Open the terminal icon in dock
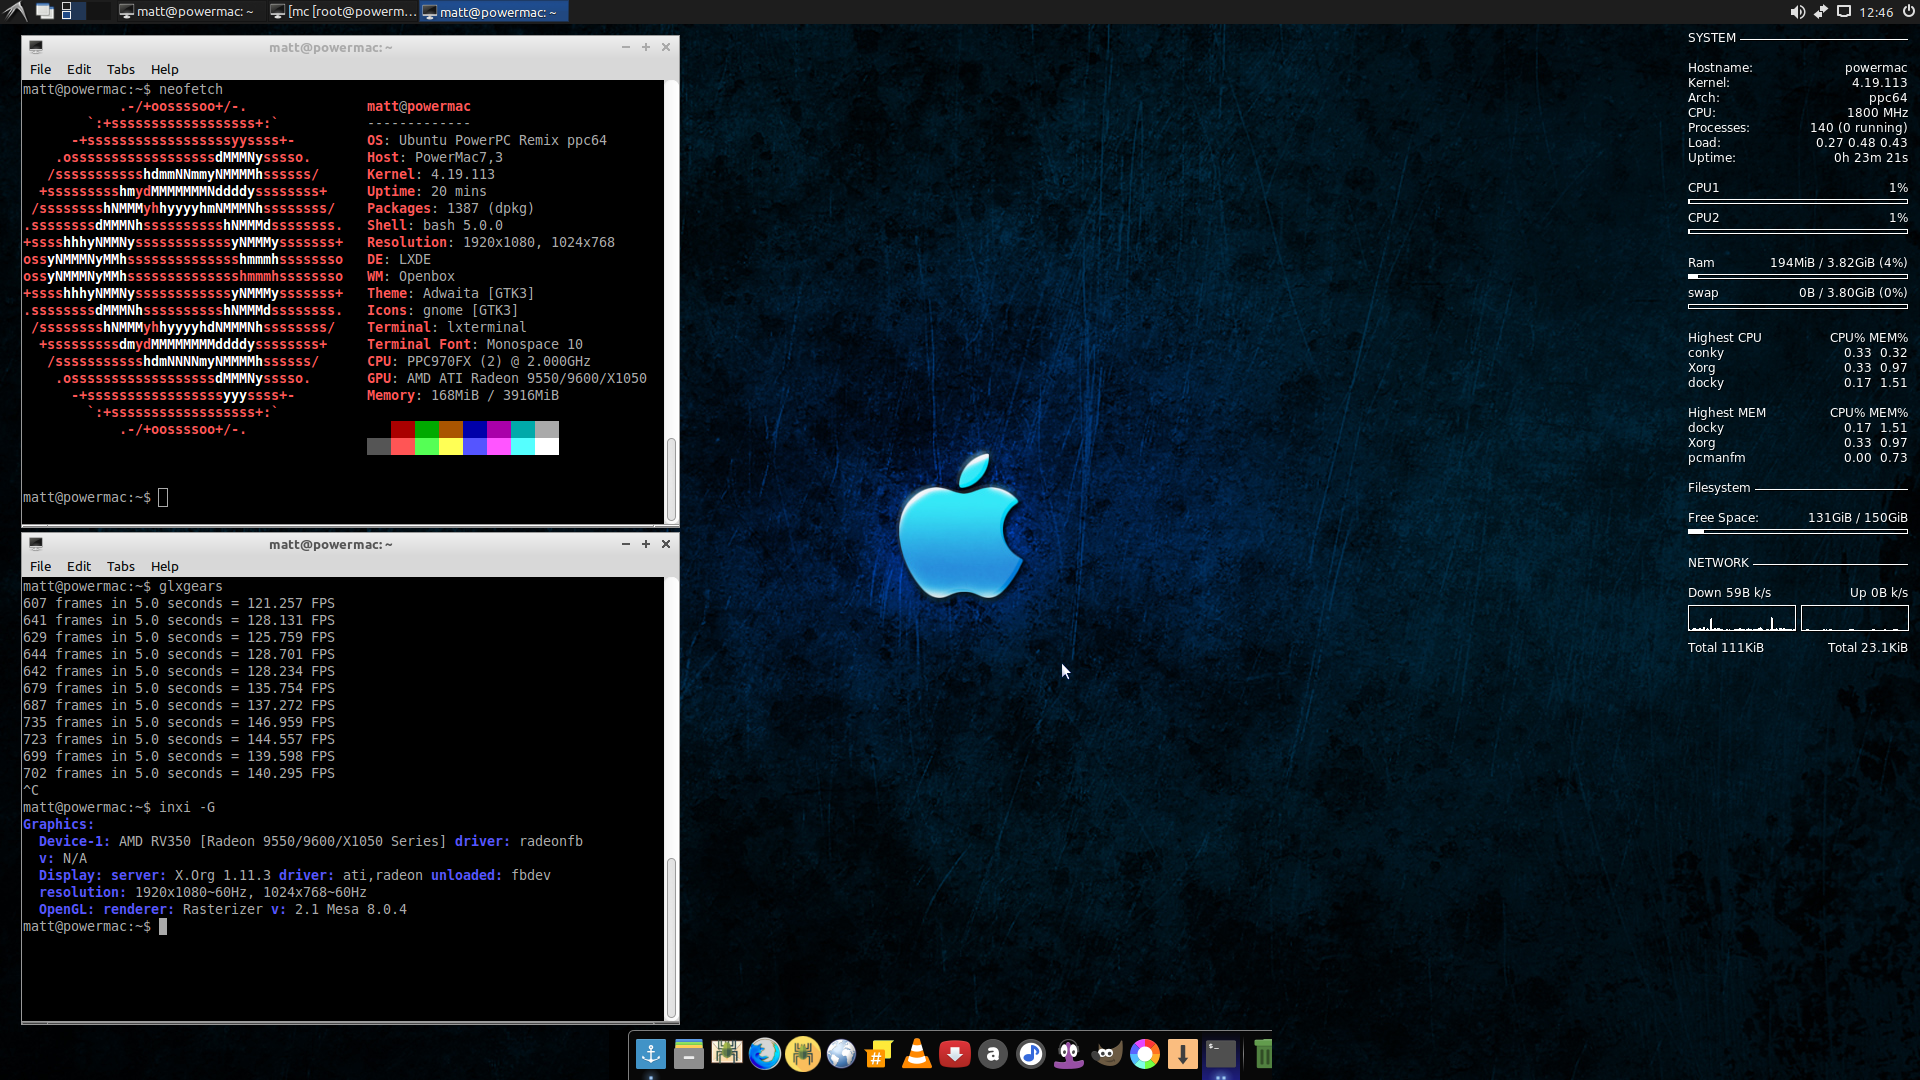The height and width of the screenshot is (1080, 1920). click(1221, 1054)
